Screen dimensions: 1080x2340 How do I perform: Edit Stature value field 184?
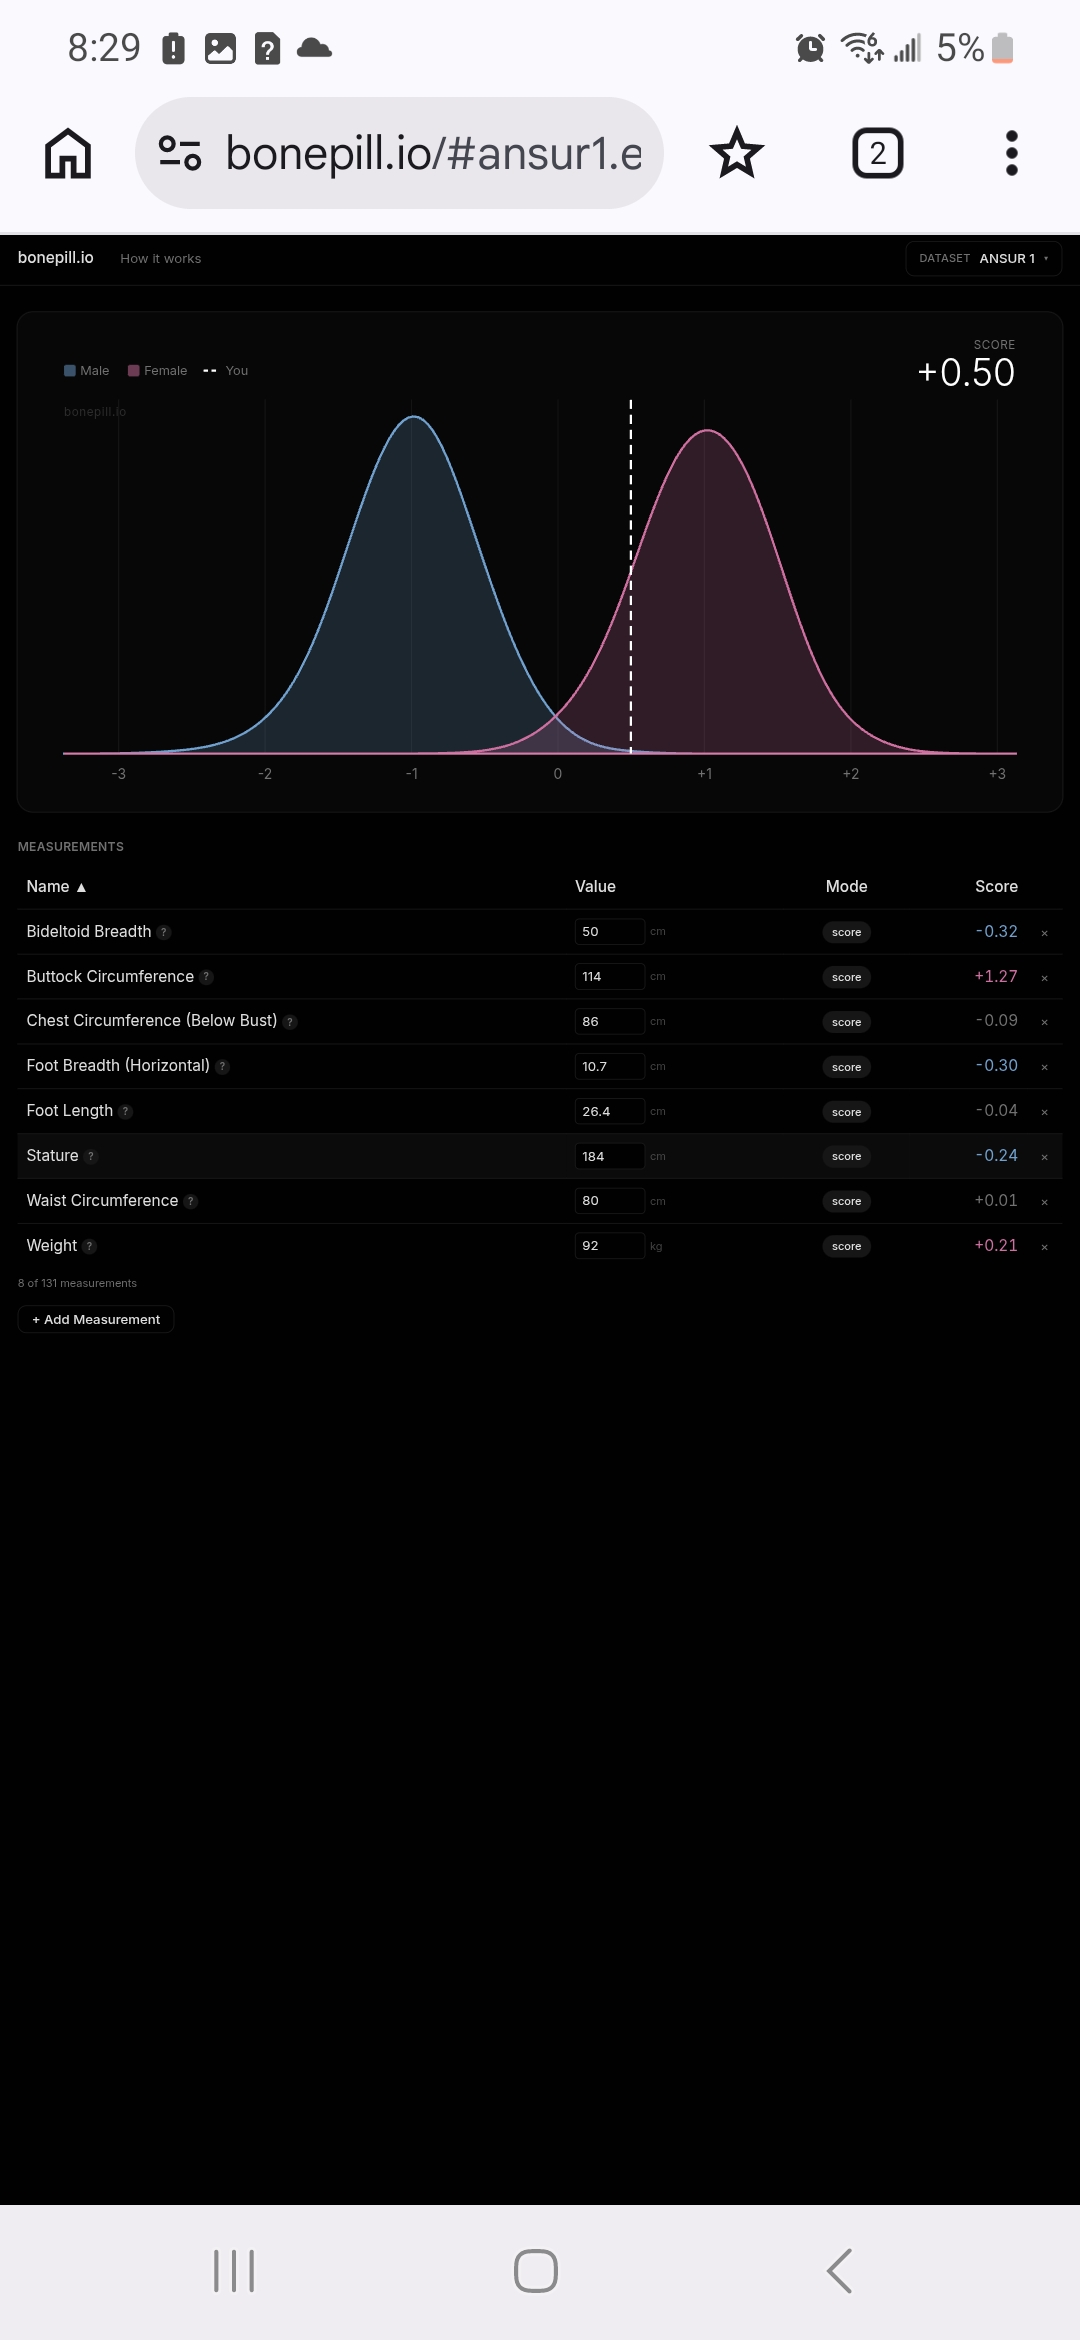610,1156
